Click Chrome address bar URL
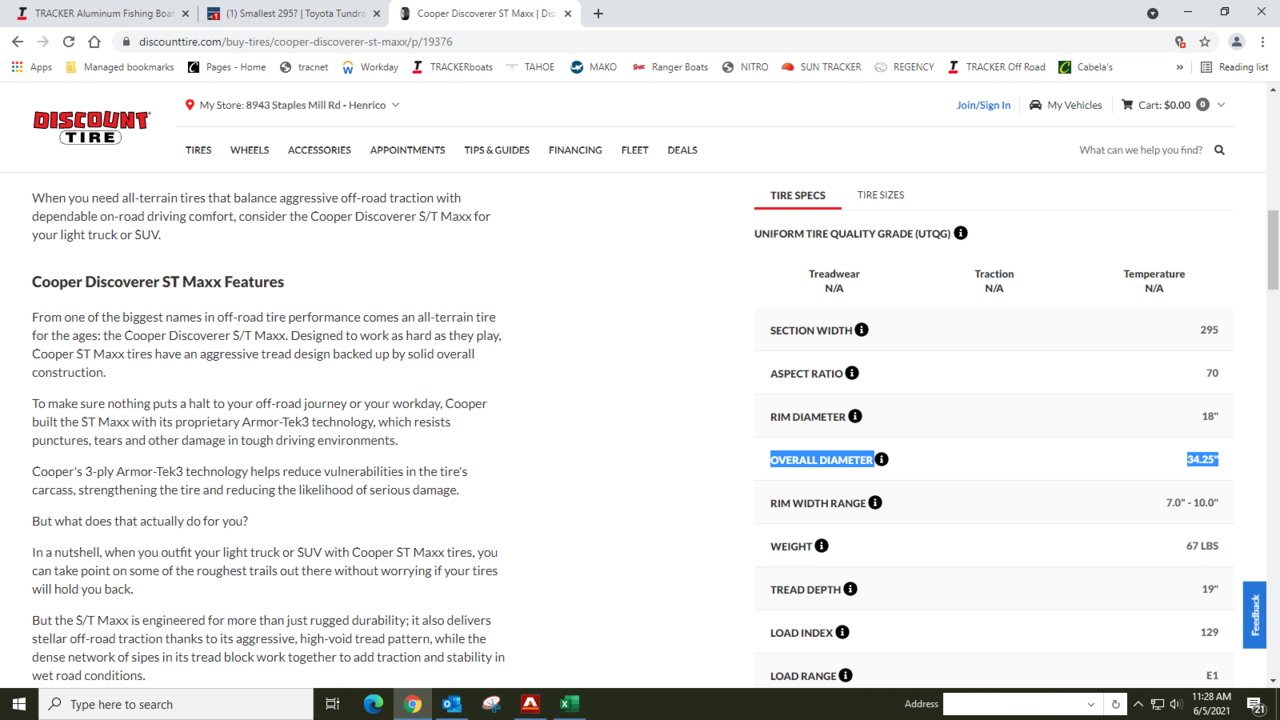Viewport: 1280px width, 720px height. tap(295, 42)
